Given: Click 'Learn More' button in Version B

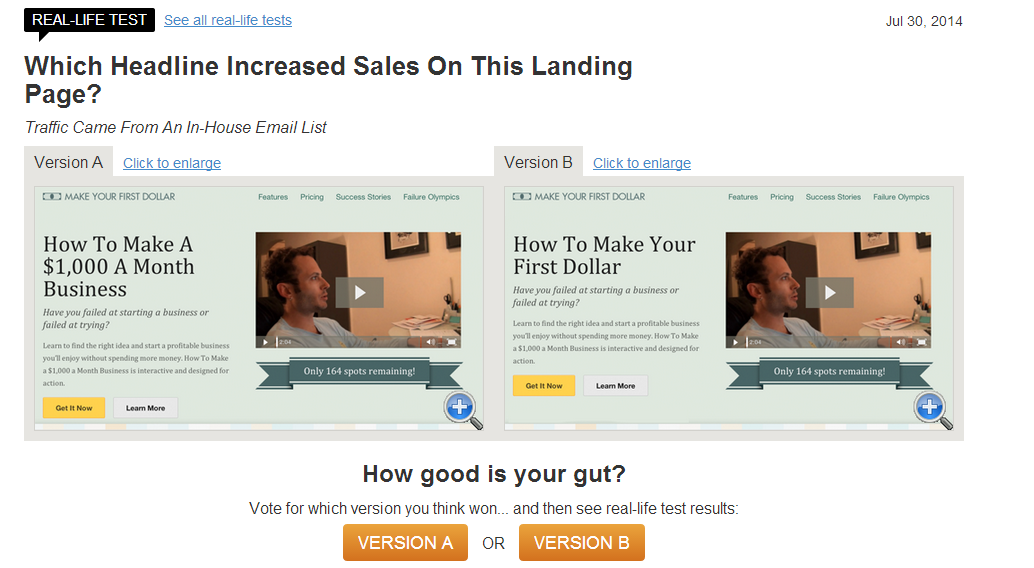Looking at the screenshot, I should (615, 386).
